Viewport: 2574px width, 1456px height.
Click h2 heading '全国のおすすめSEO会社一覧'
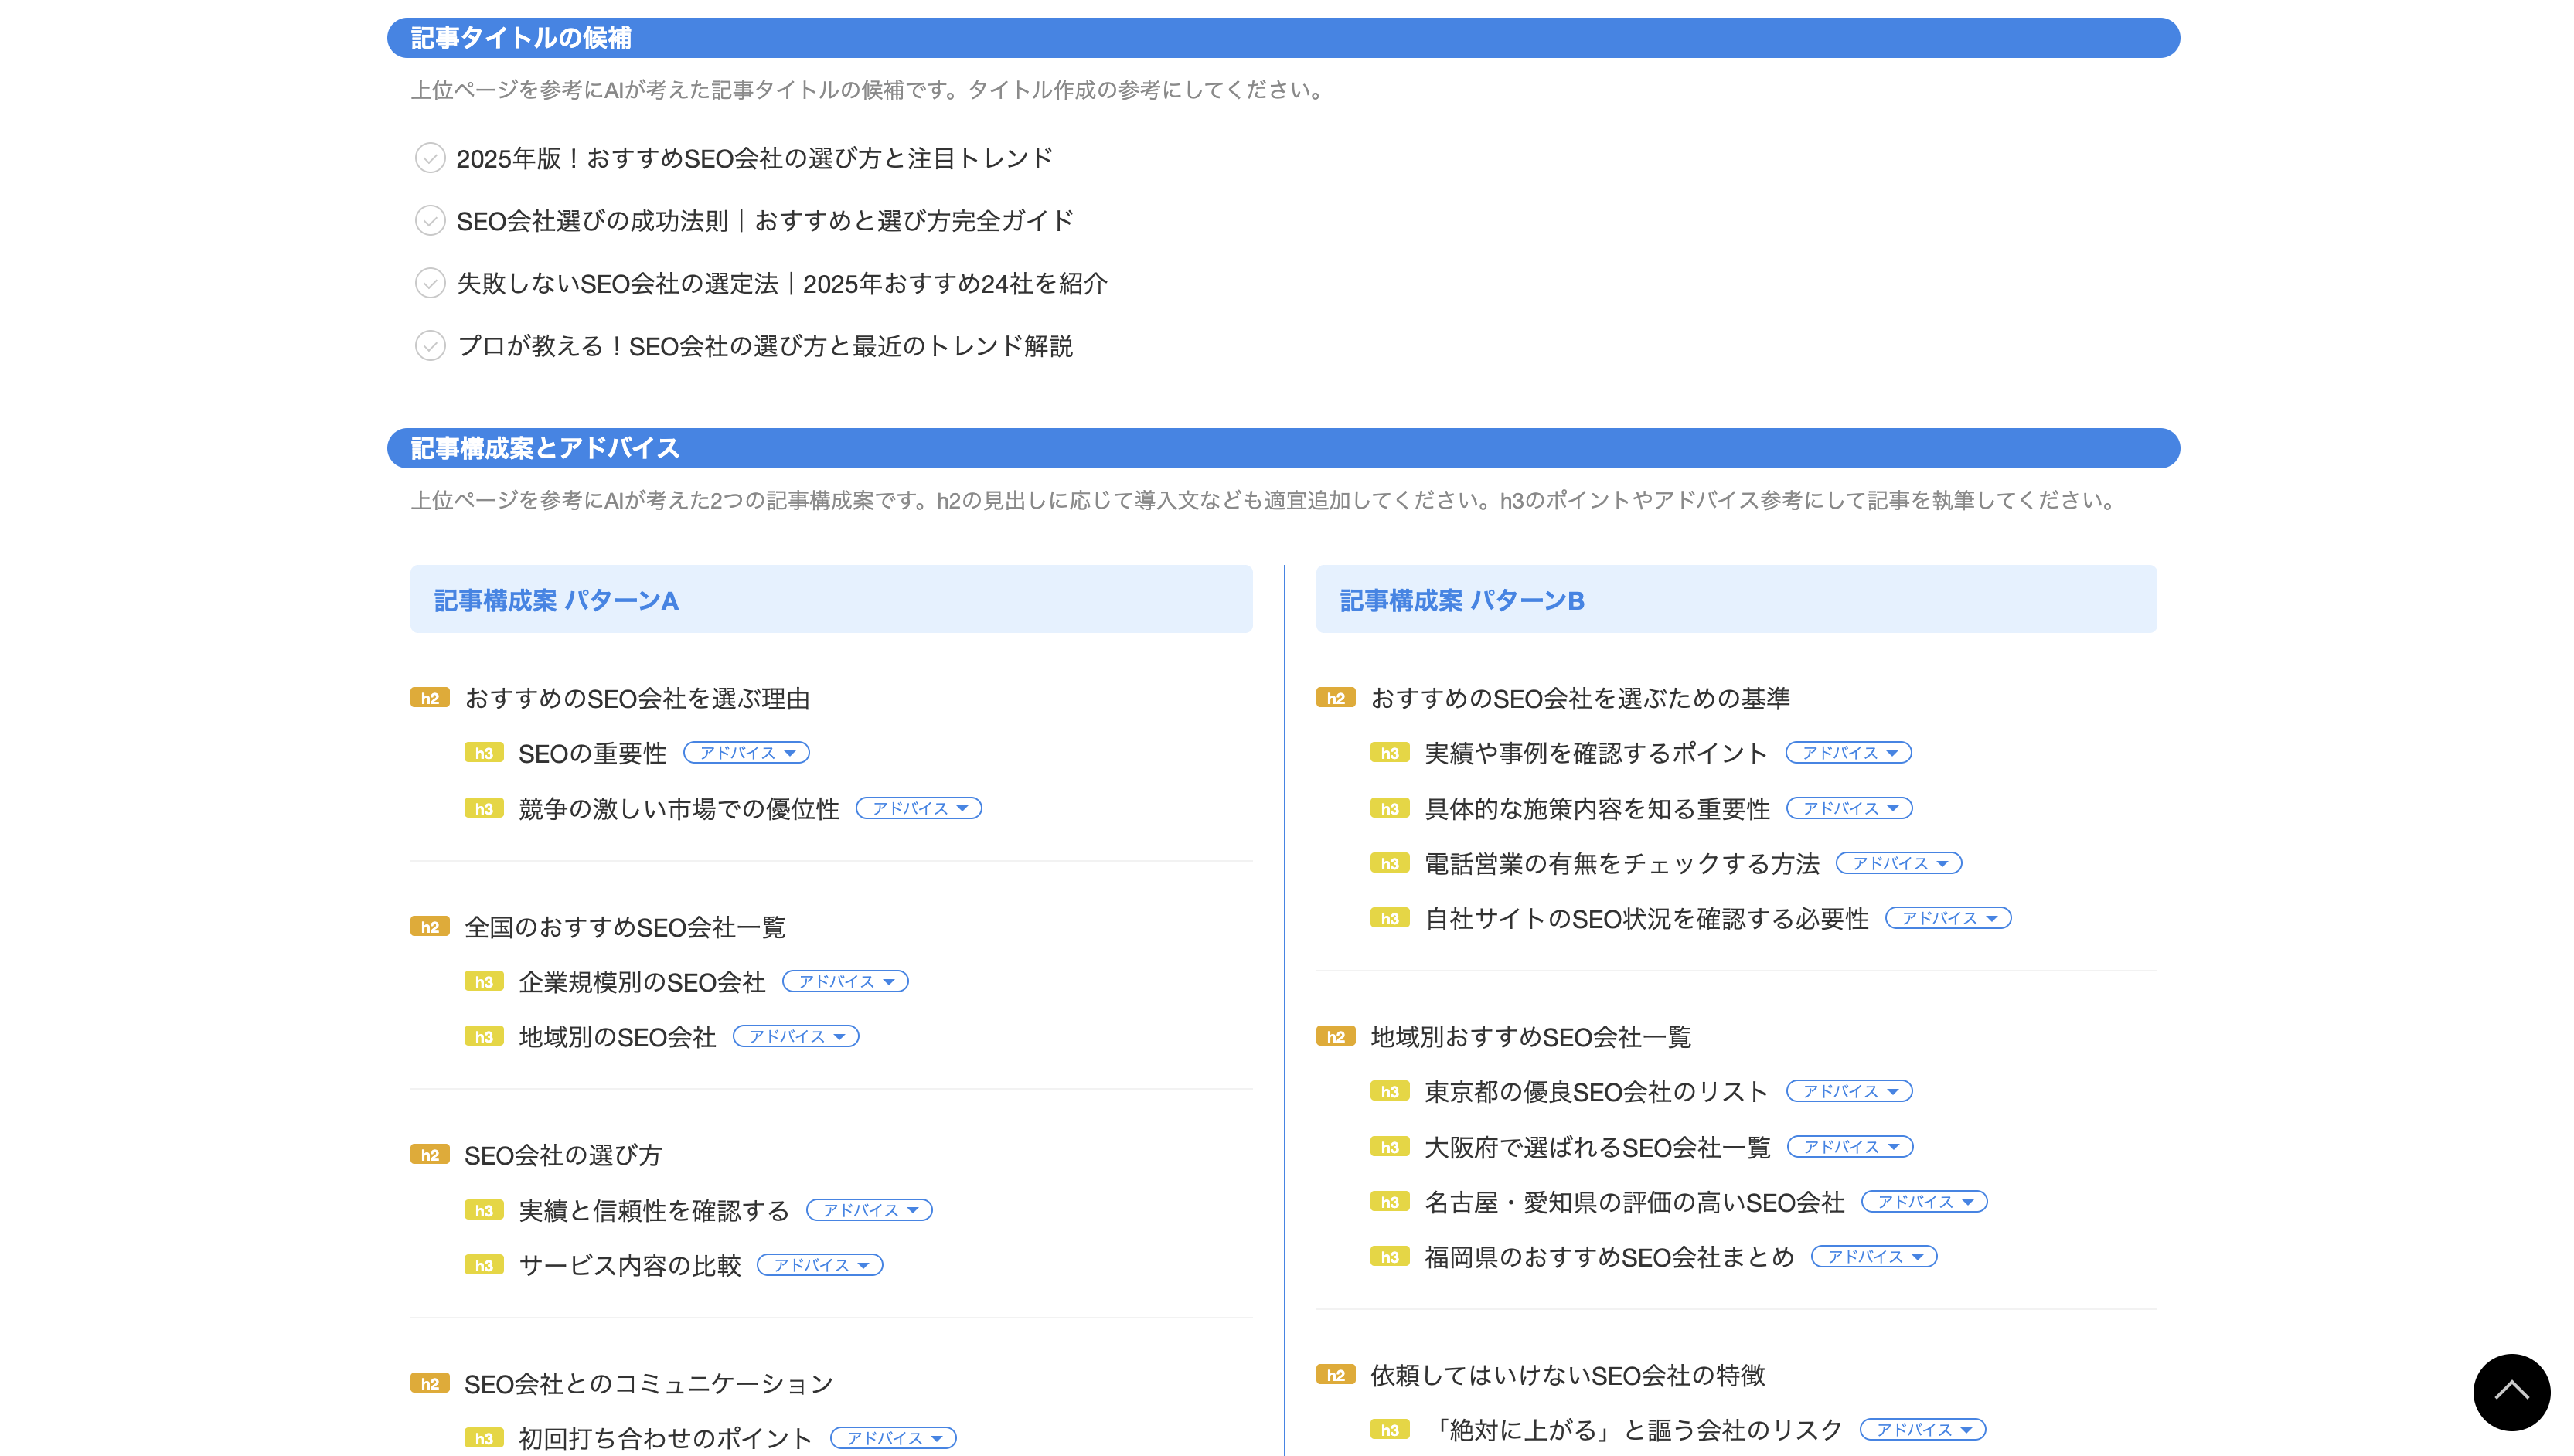tap(625, 927)
